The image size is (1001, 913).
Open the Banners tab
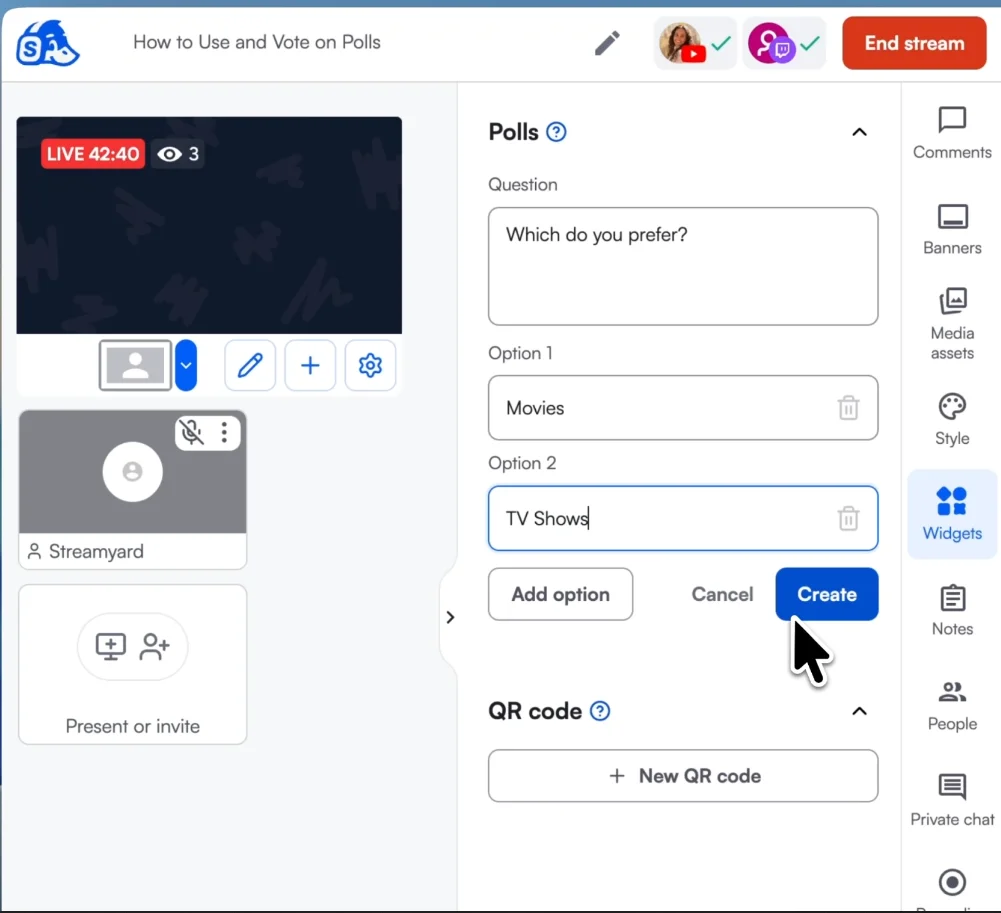pyautogui.click(x=952, y=229)
